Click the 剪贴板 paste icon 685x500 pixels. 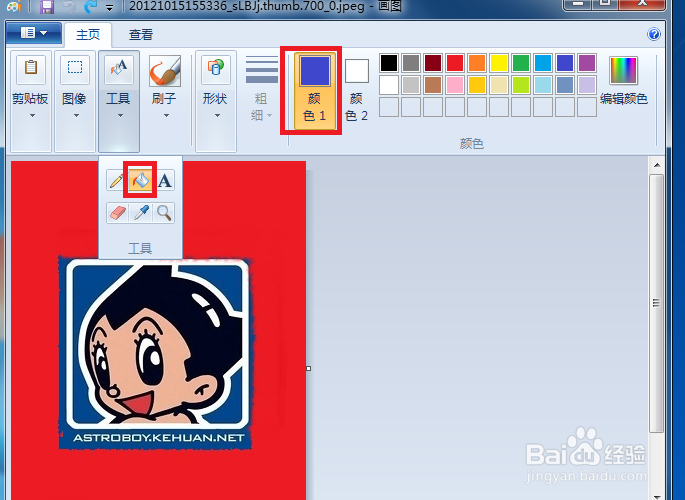[31, 69]
